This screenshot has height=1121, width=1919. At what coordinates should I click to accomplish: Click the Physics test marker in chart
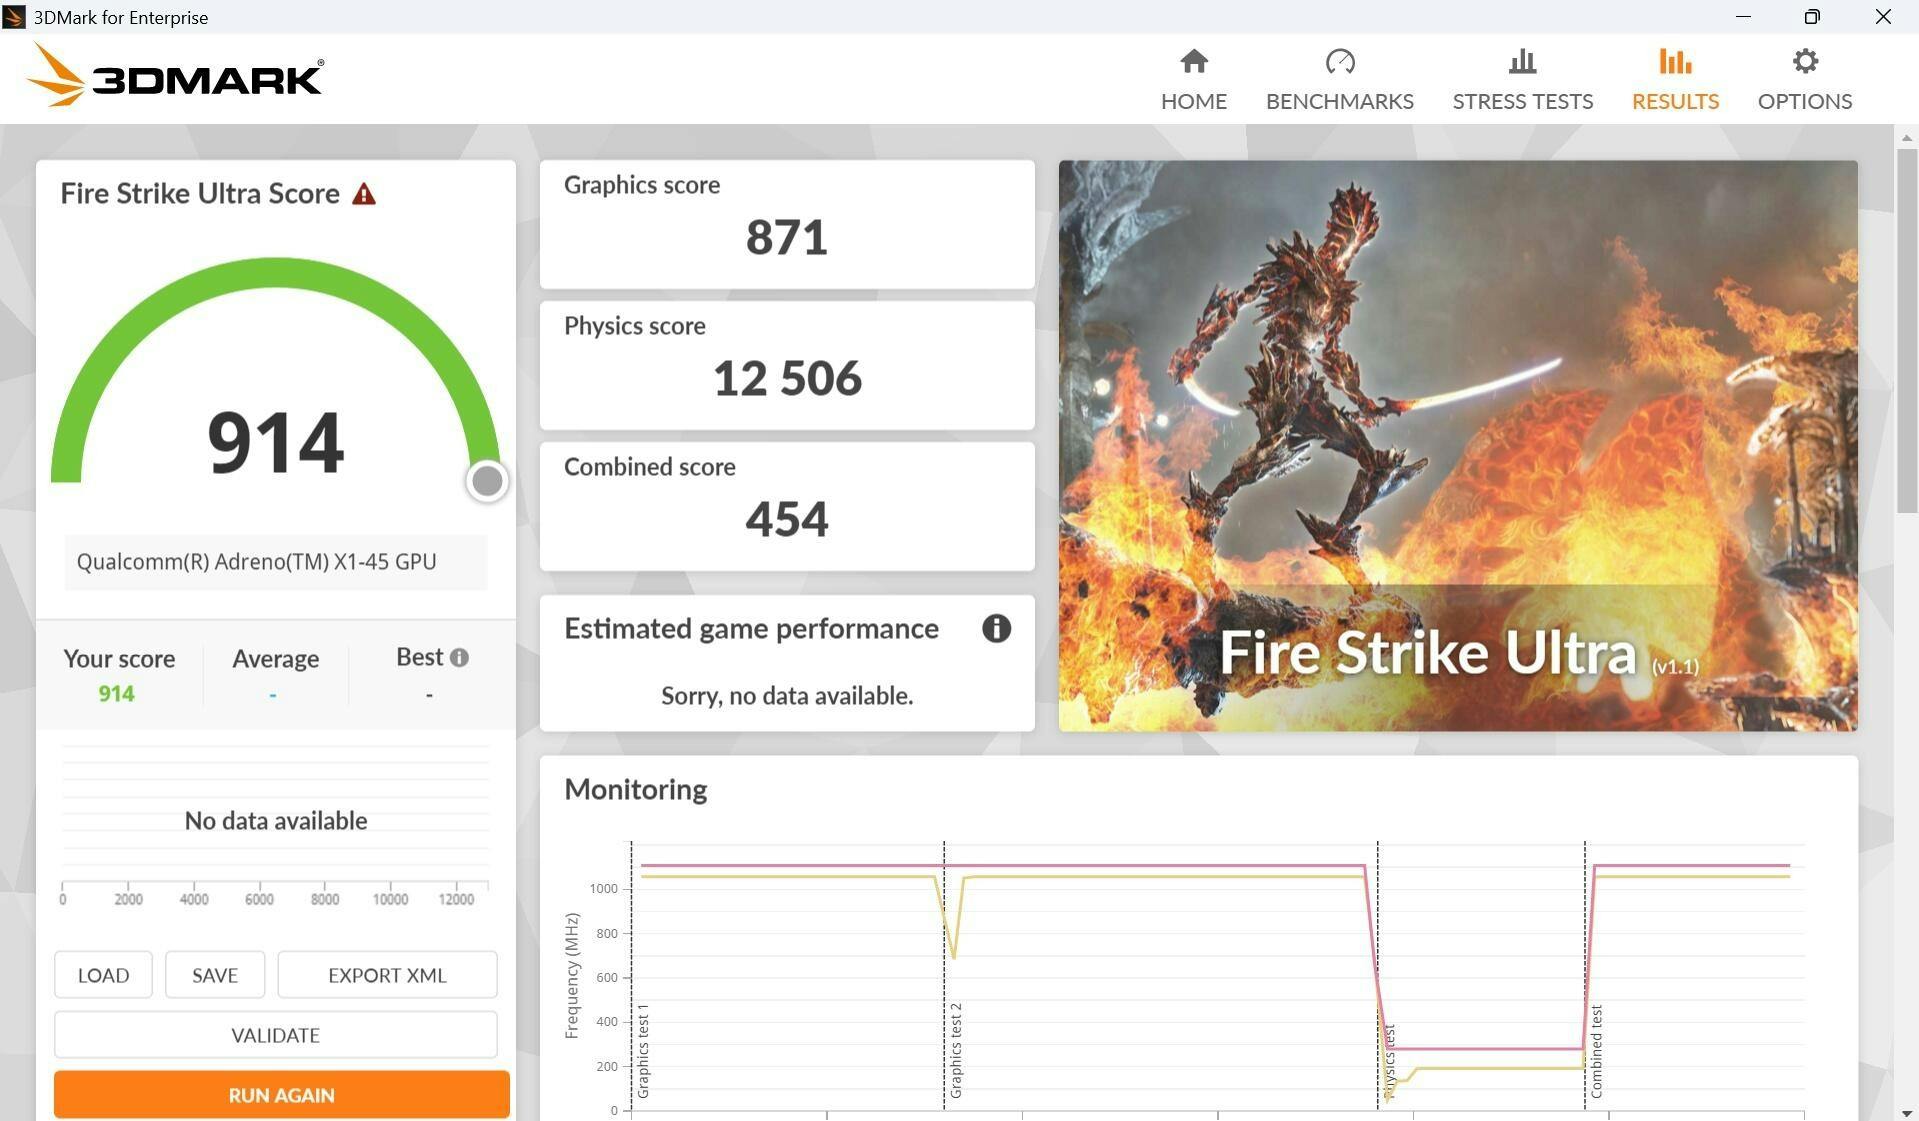1389,1060
